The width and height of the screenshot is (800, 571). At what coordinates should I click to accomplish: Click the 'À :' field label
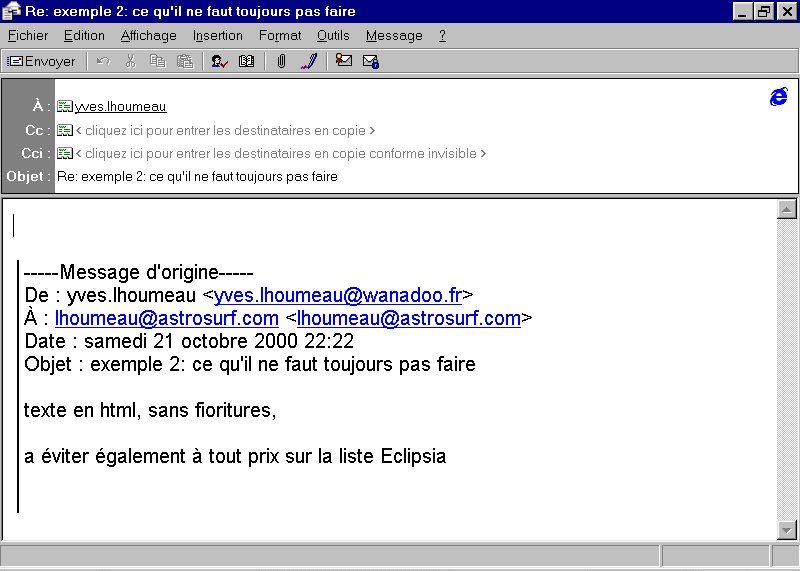42,106
